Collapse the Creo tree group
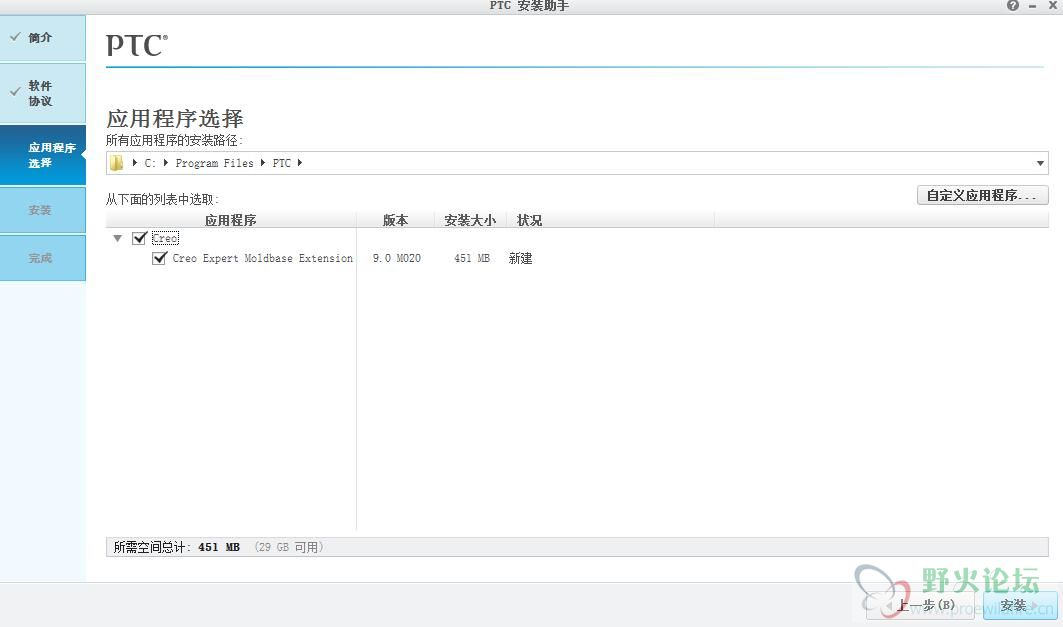Viewport: 1063px width, 627px height. pos(117,239)
